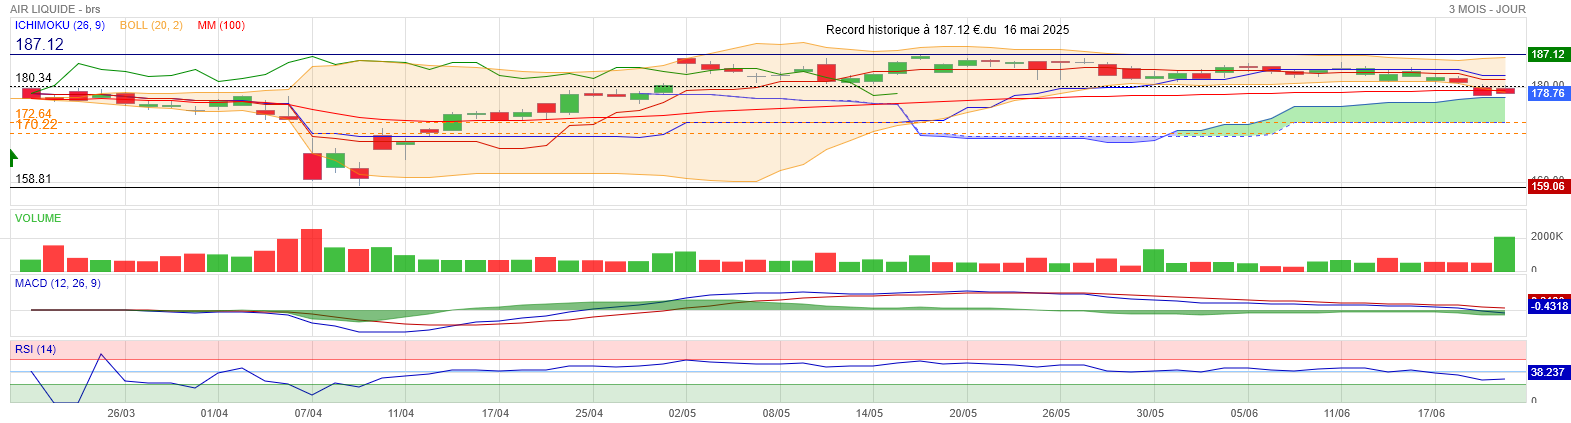Click the AIR LIQUIDE - brs chart title
The image size is (1571, 423).
pos(55,9)
